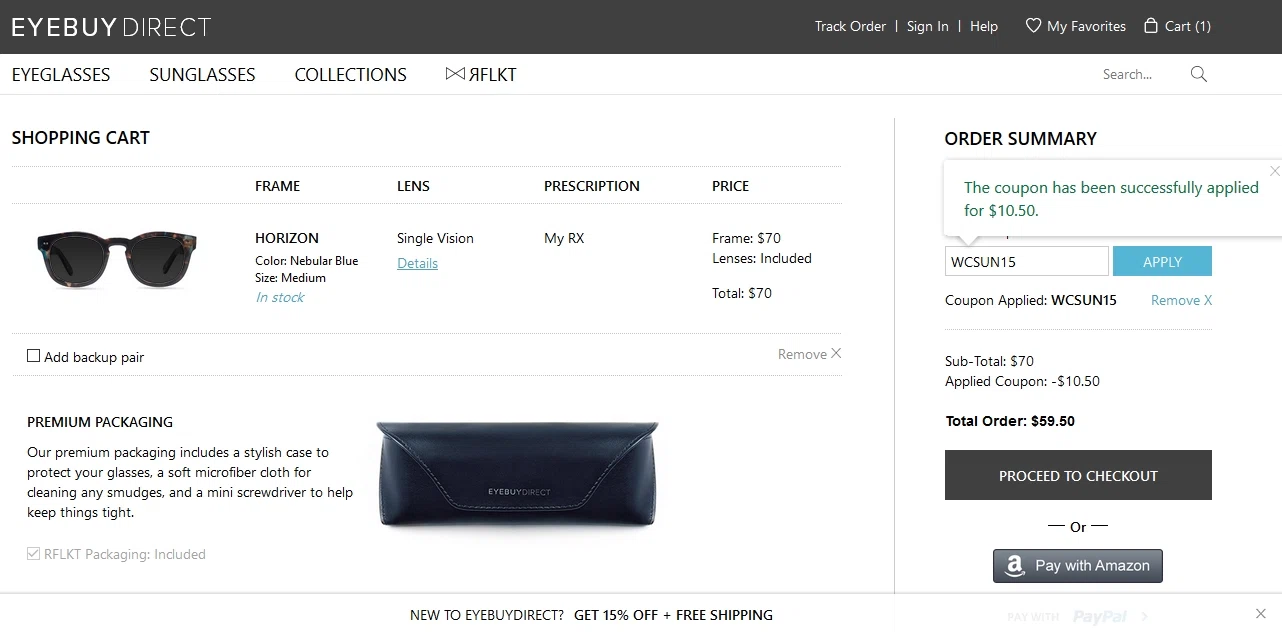This screenshot has height=632, width=1282.
Task: Open the Eyeglasses menu
Action: 61,75
